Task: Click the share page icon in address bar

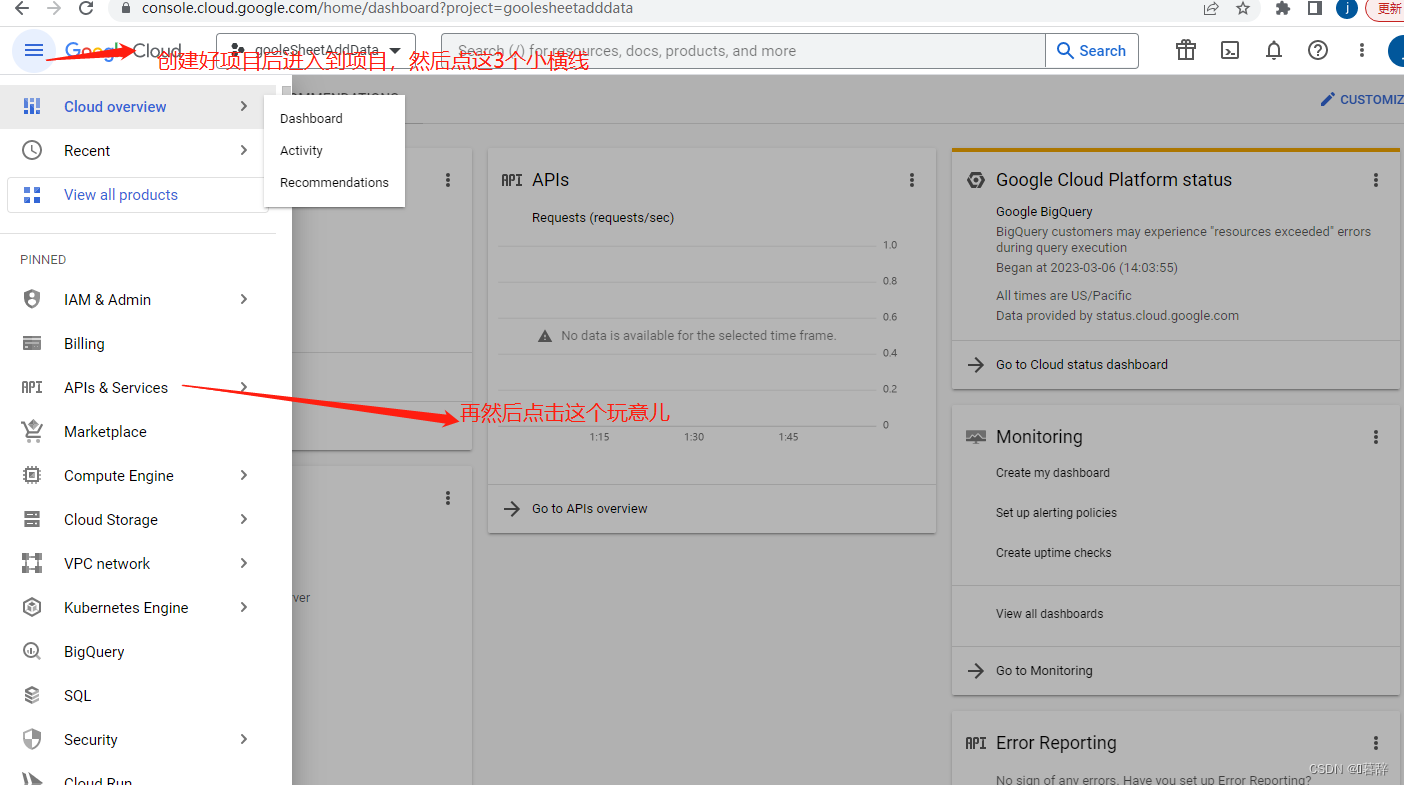Action: point(1211,8)
